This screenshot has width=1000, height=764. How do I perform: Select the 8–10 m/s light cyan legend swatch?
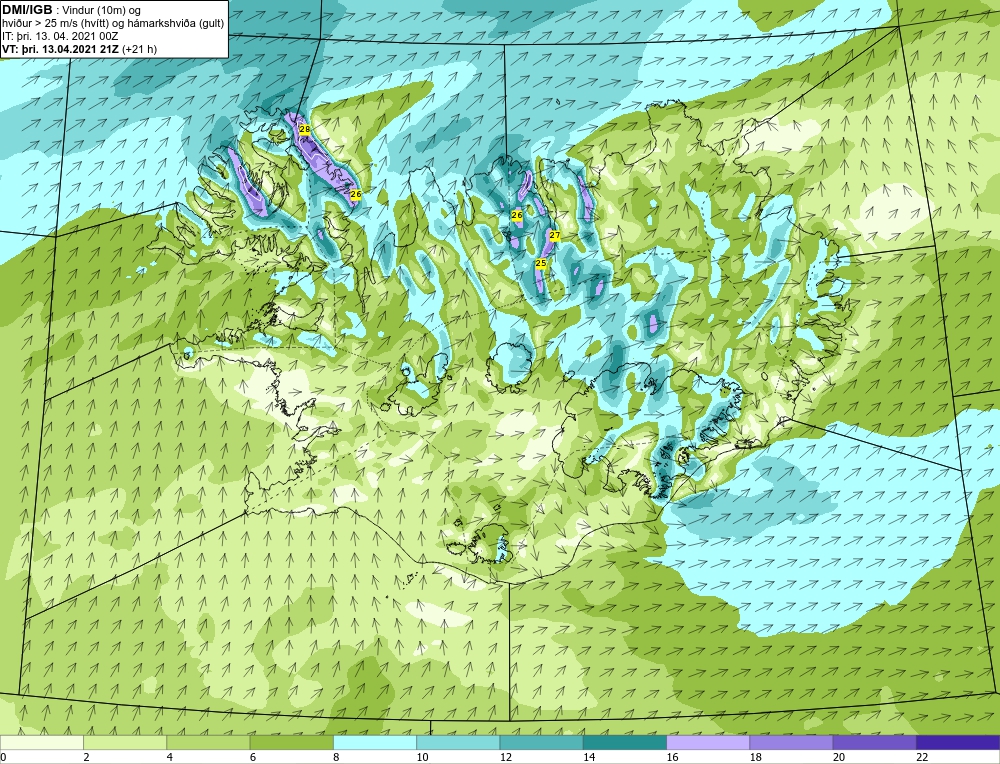[375, 742]
